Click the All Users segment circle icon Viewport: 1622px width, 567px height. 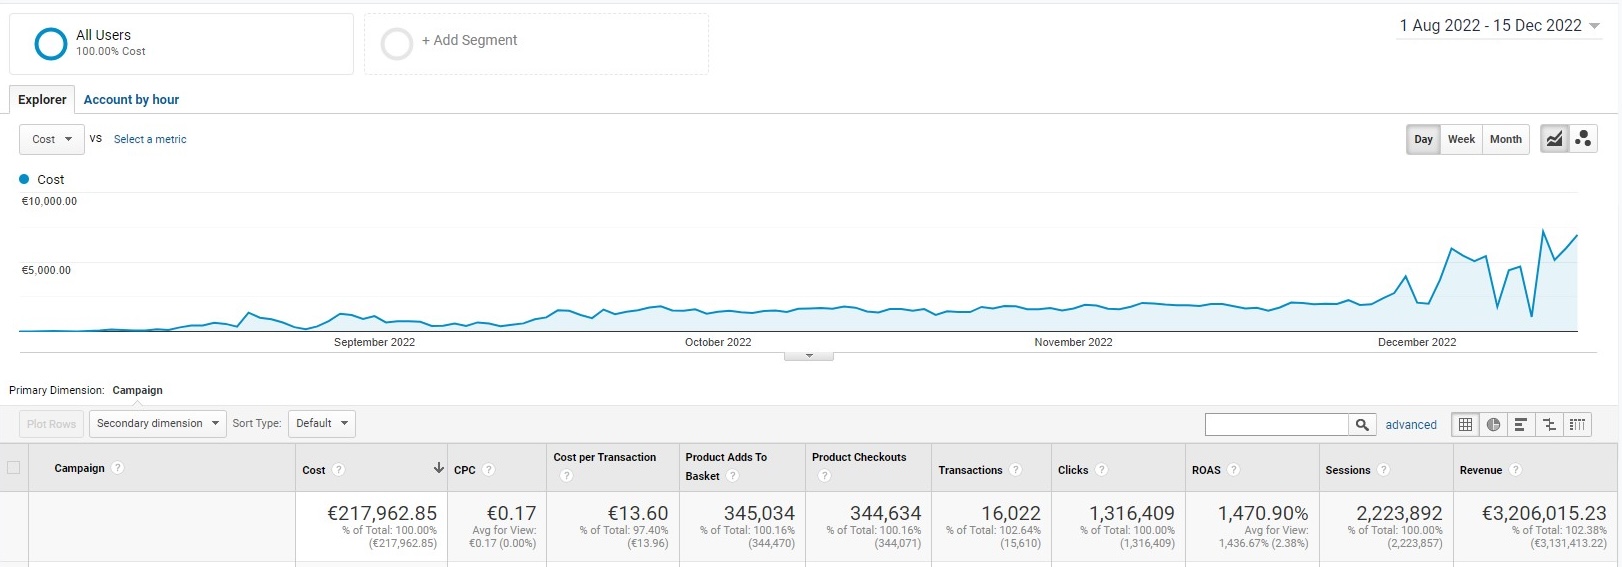[x=50, y=44]
